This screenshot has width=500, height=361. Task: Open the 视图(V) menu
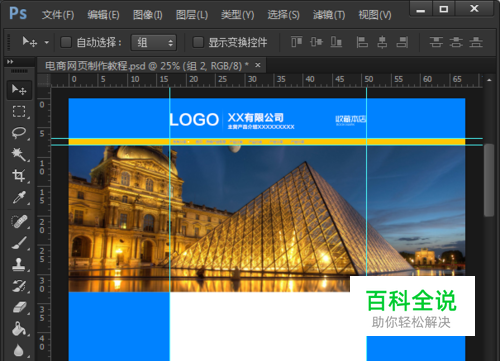[x=375, y=15]
